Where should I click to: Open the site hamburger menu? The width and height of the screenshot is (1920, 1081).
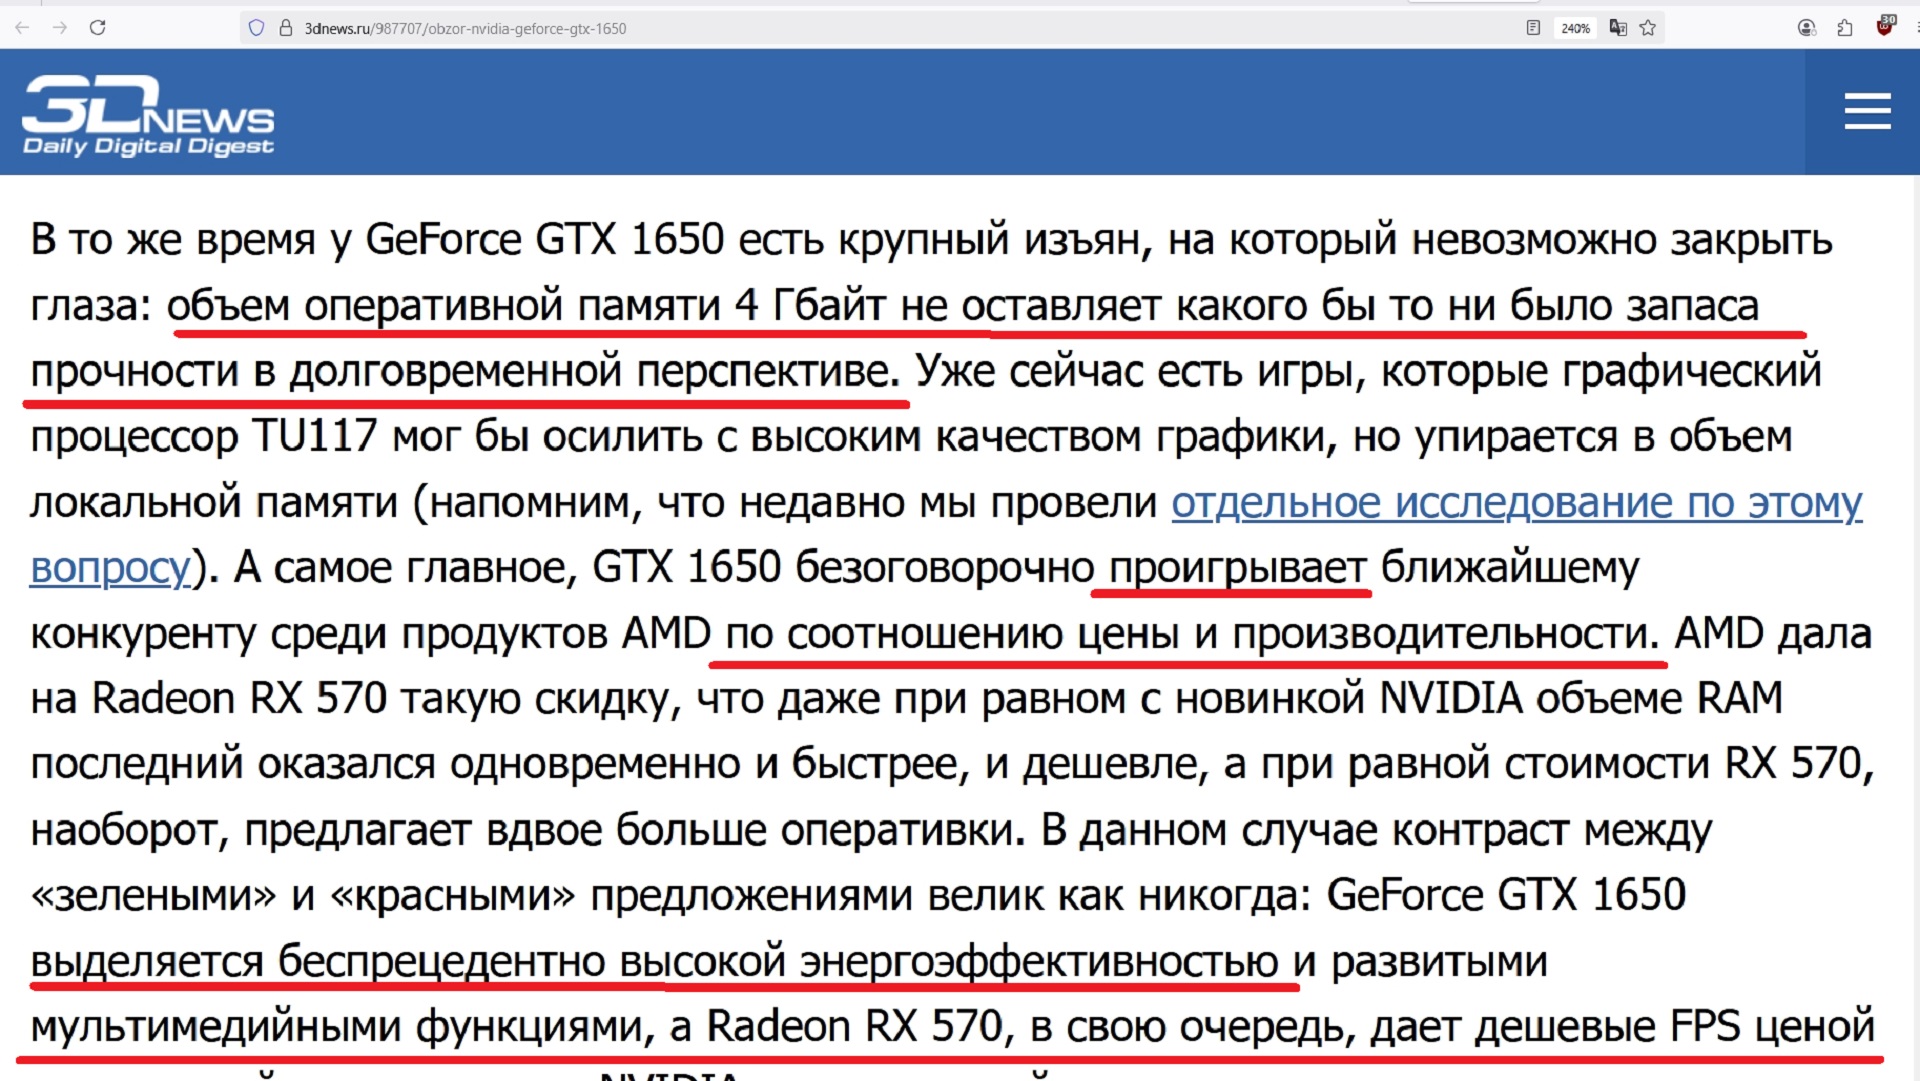pos(1867,111)
